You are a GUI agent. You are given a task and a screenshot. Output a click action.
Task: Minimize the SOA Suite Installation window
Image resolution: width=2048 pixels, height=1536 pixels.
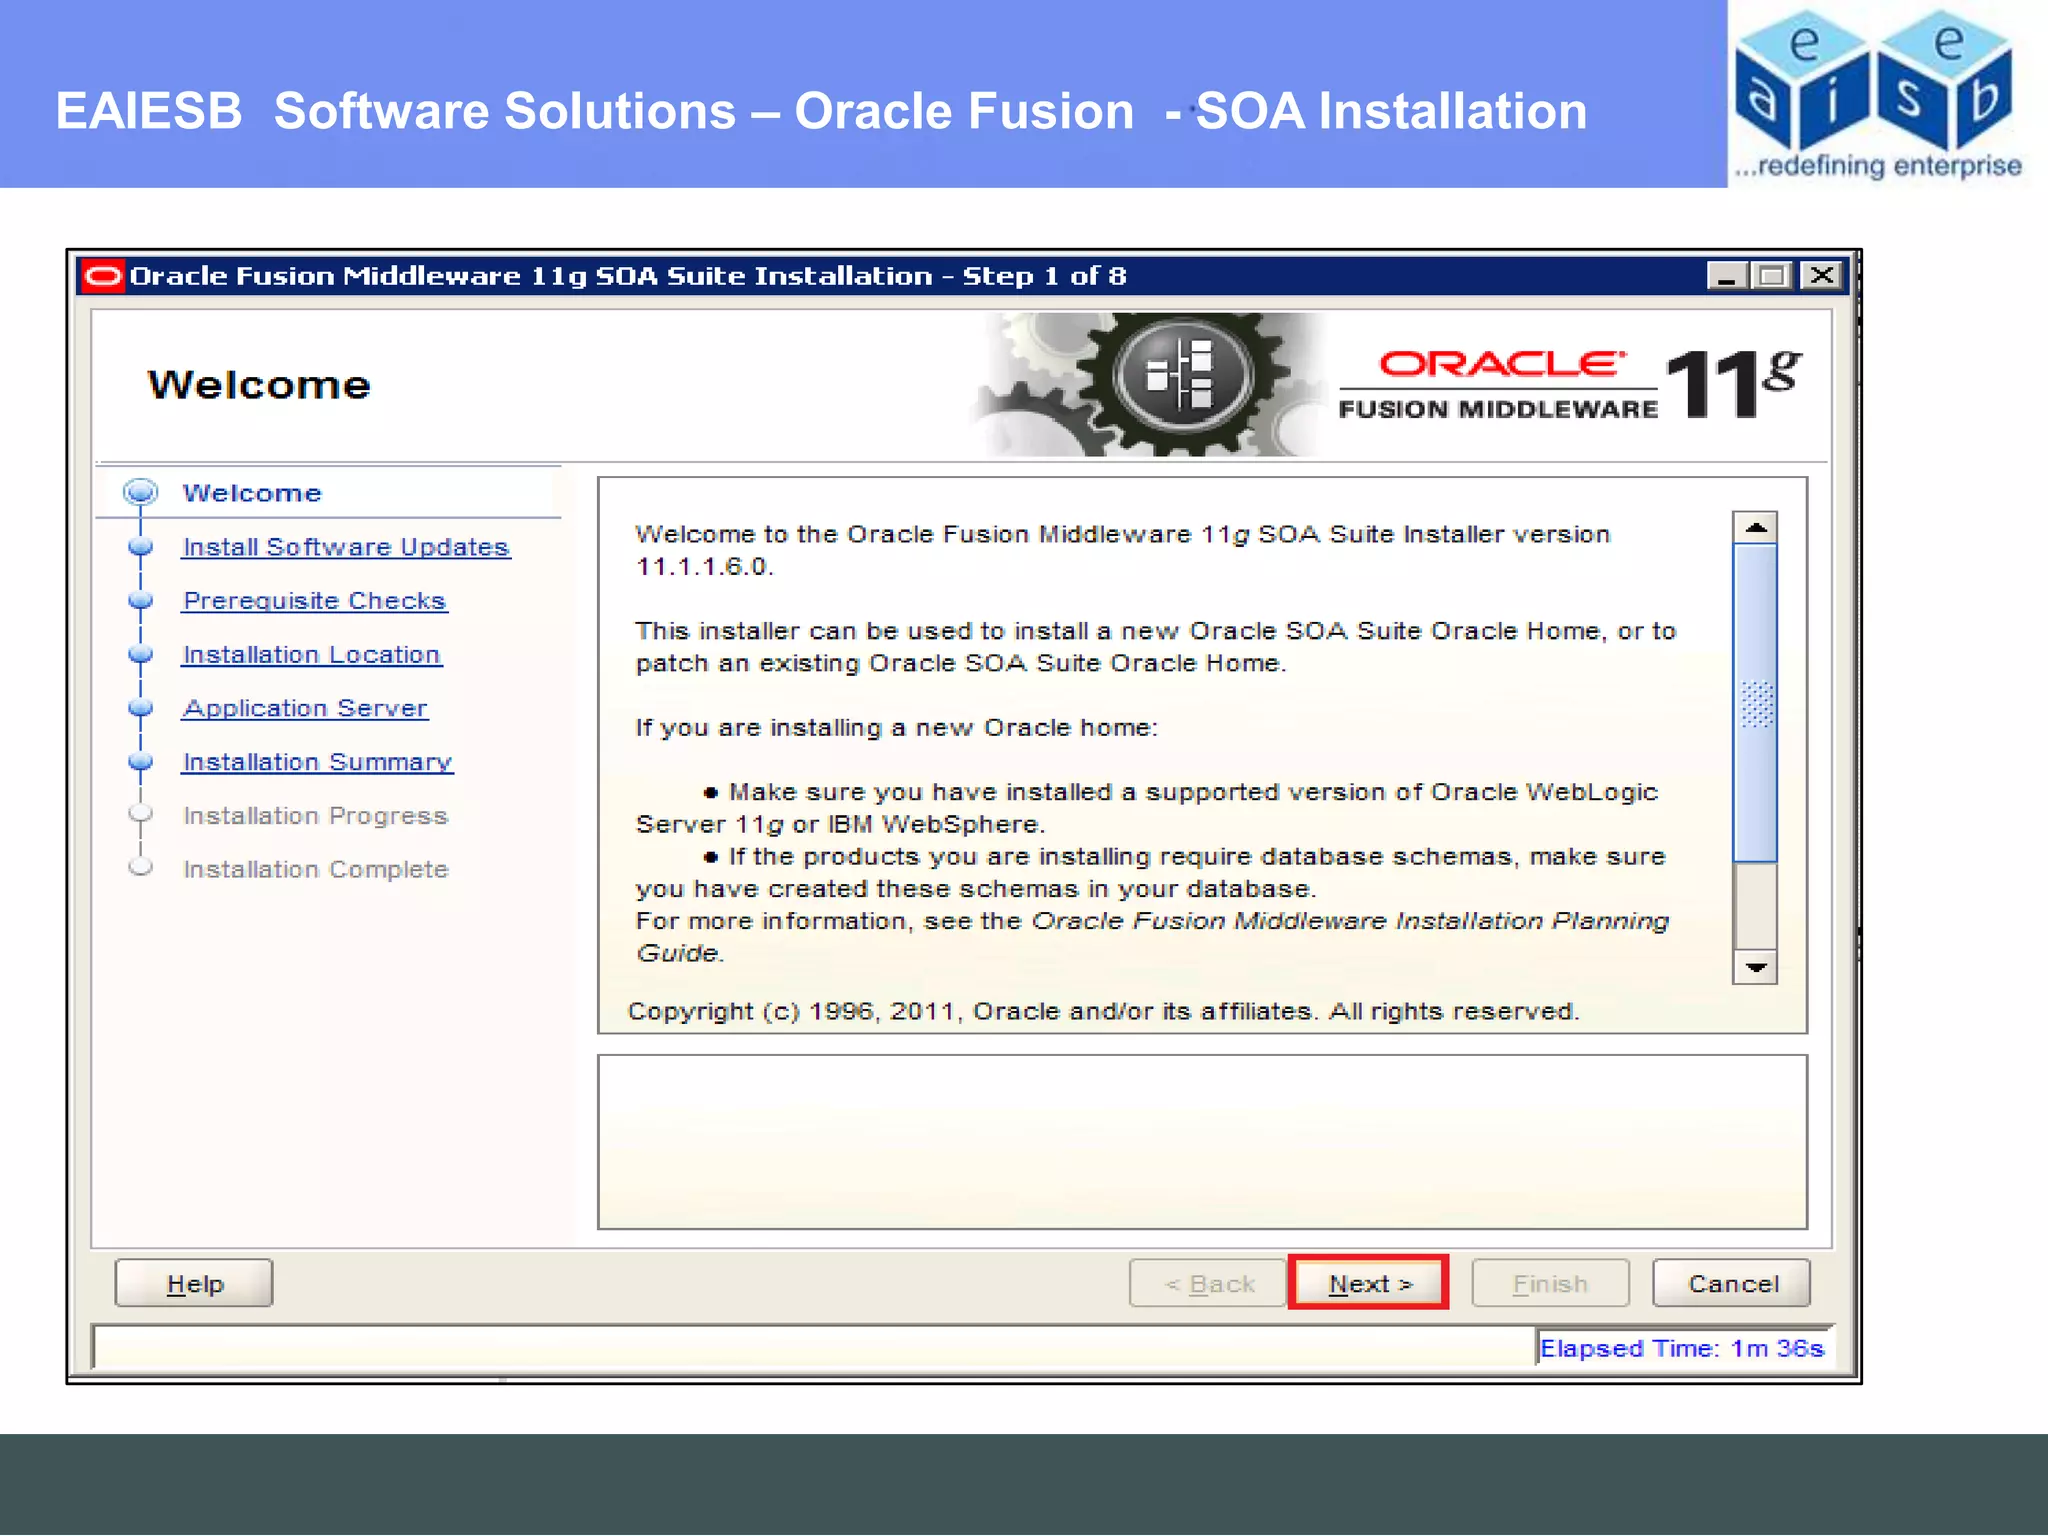coord(1726,276)
